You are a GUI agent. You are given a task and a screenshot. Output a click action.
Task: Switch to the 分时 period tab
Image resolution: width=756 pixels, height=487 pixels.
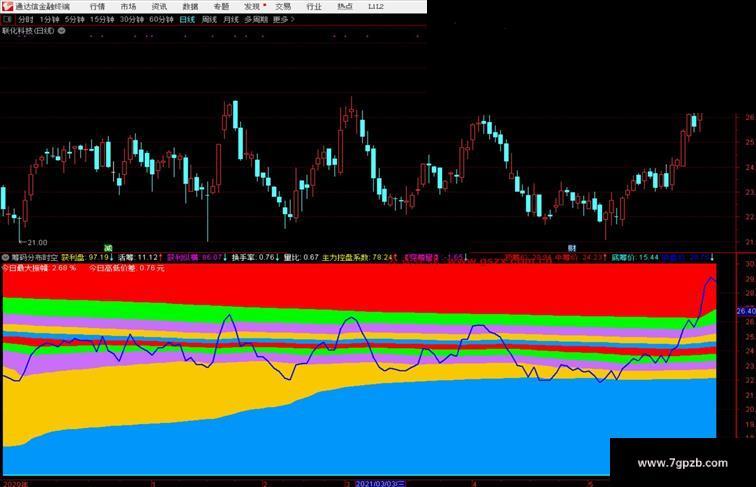pyautogui.click(x=26, y=20)
